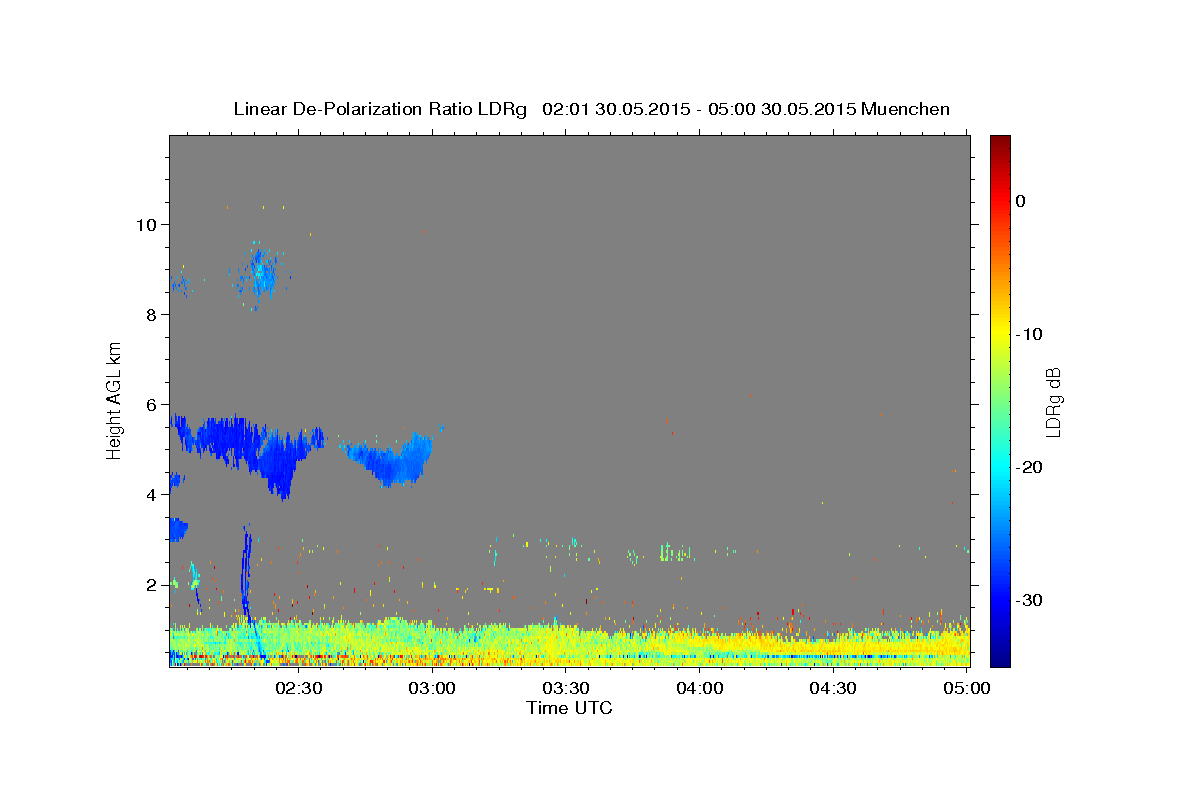The height and width of the screenshot is (800, 1200).
Task: Click the height tick label 6
Action: [151, 404]
